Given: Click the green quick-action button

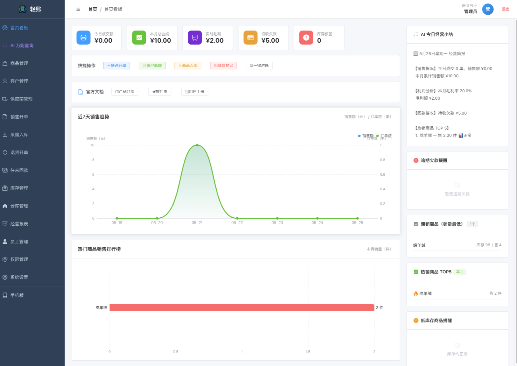Looking at the screenshot, I should click(x=152, y=65).
